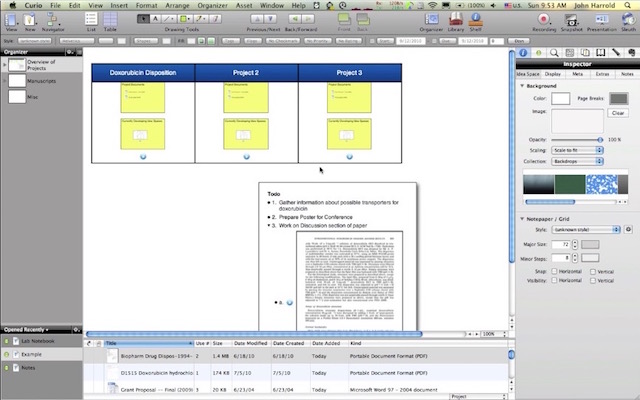Start Recording from the toolbar
The width and height of the screenshot is (640, 400).
(544, 20)
